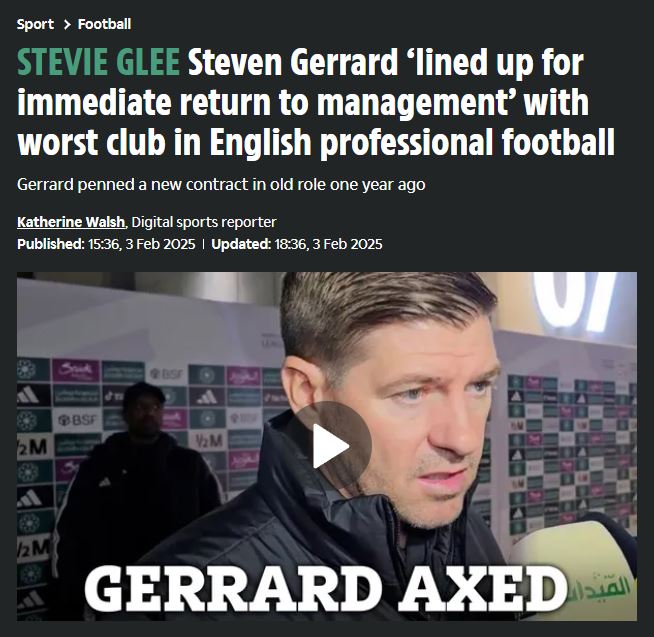654x637 pixels.
Task: Play the Gerrard interview video
Action: coord(330,446)
